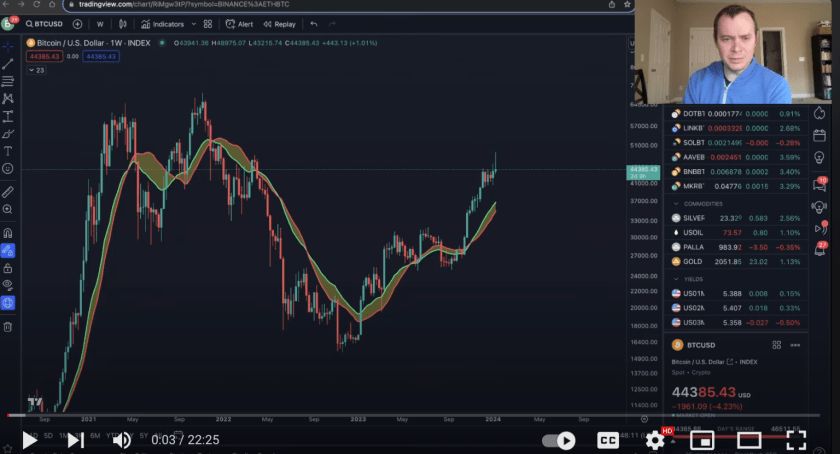Add symbol to compare plus icon
The width and height of the screenshot is (840, 454).
click(x=77, y=24)
